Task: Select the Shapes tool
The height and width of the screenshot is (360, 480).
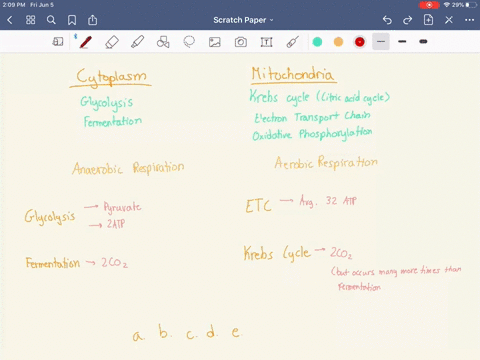Action: tap(163, 42)
